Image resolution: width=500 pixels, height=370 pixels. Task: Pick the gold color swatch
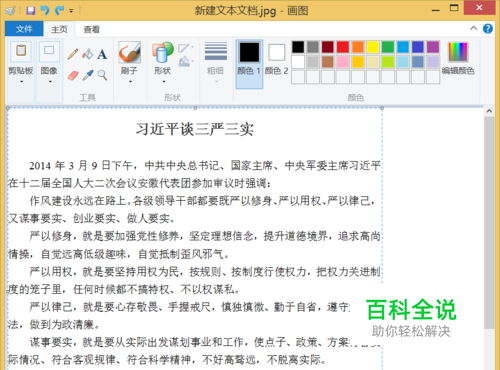(x=358, y=62)
